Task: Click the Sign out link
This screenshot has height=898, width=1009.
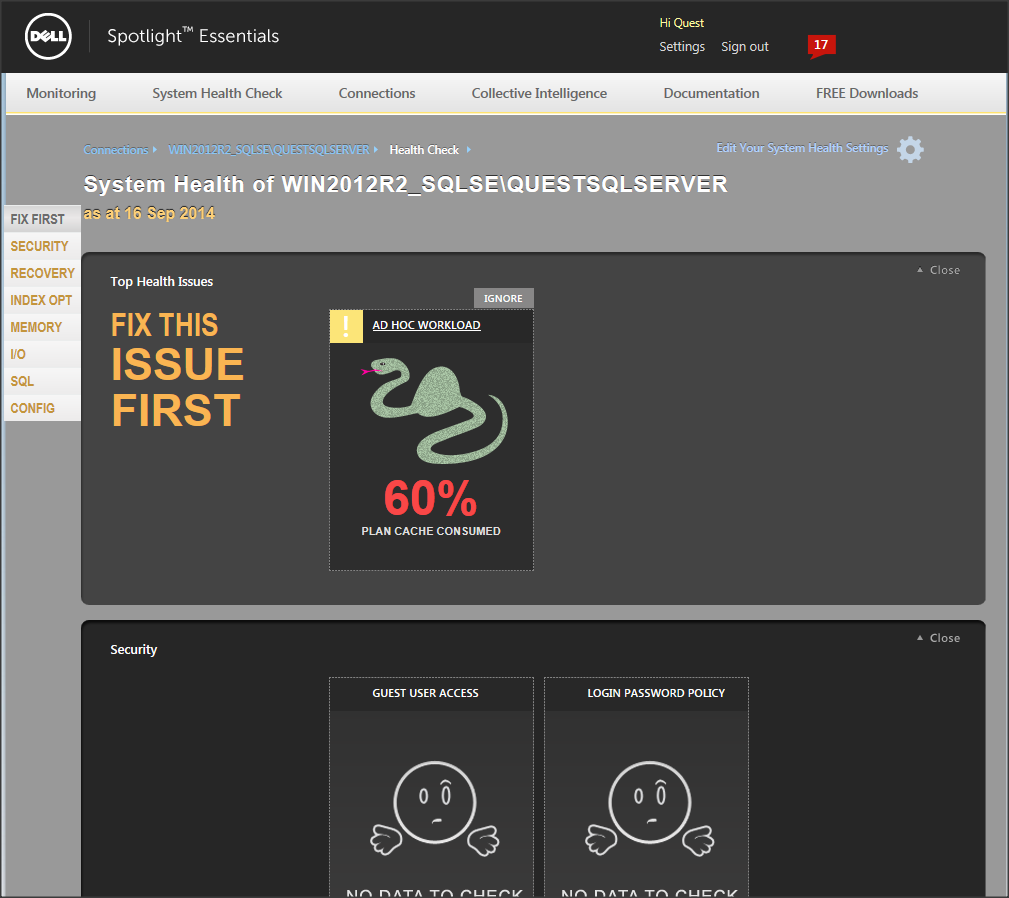Action: (x=745, y=46)
